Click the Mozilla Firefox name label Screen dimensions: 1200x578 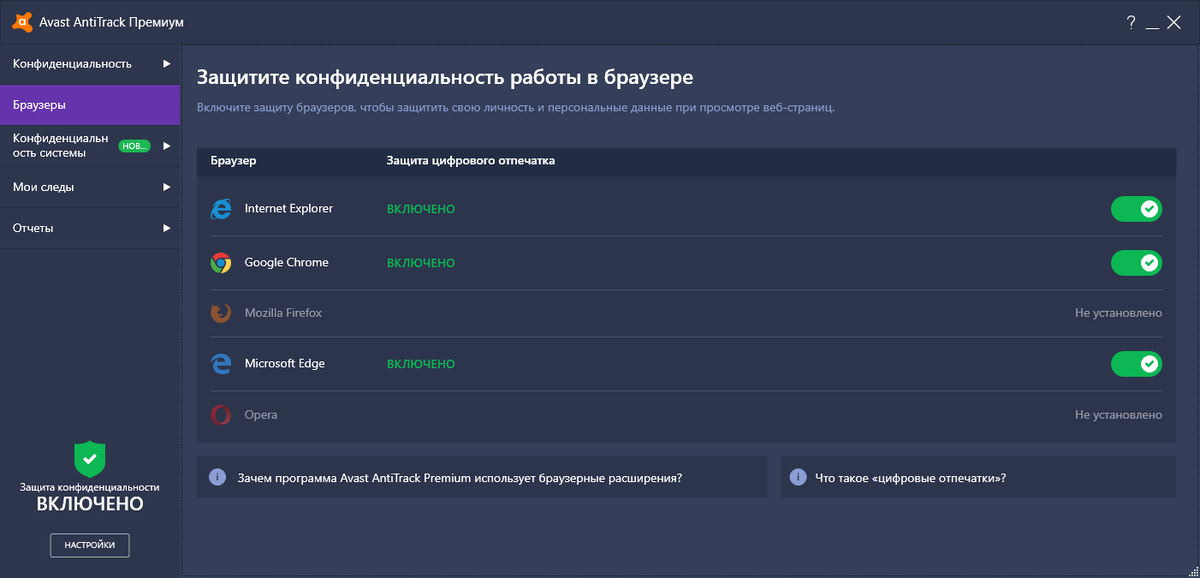[283, 313]
